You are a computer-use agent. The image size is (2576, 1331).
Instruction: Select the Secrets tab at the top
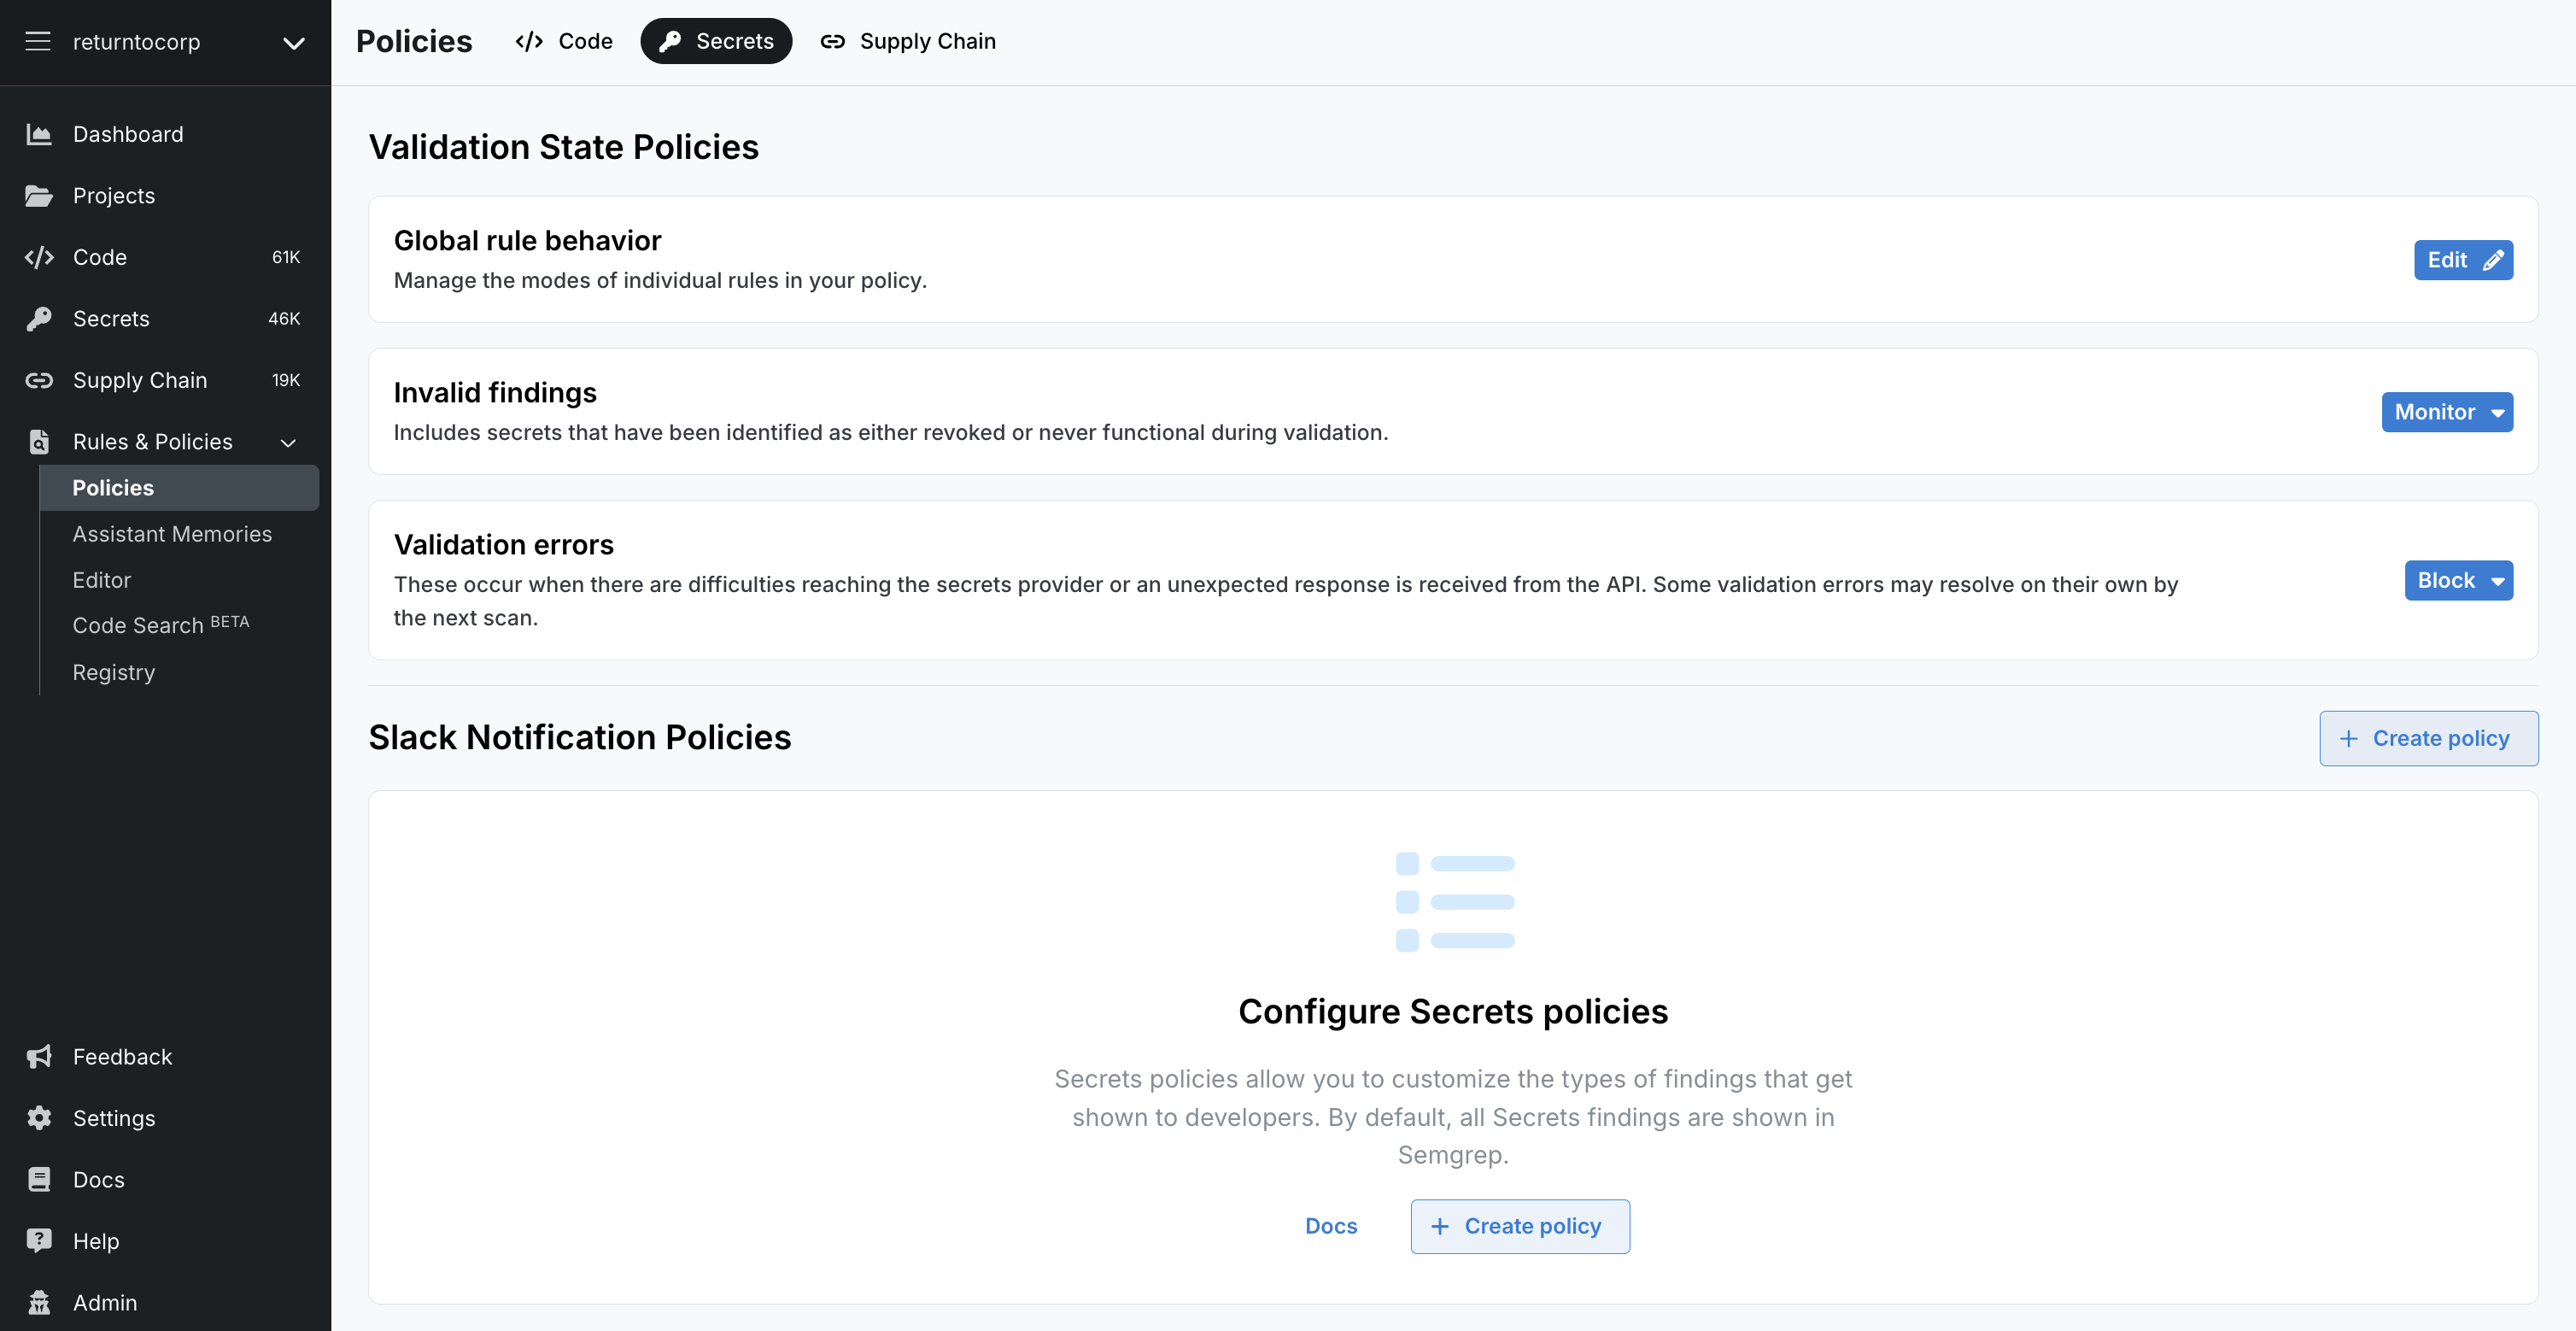[716, 41]
